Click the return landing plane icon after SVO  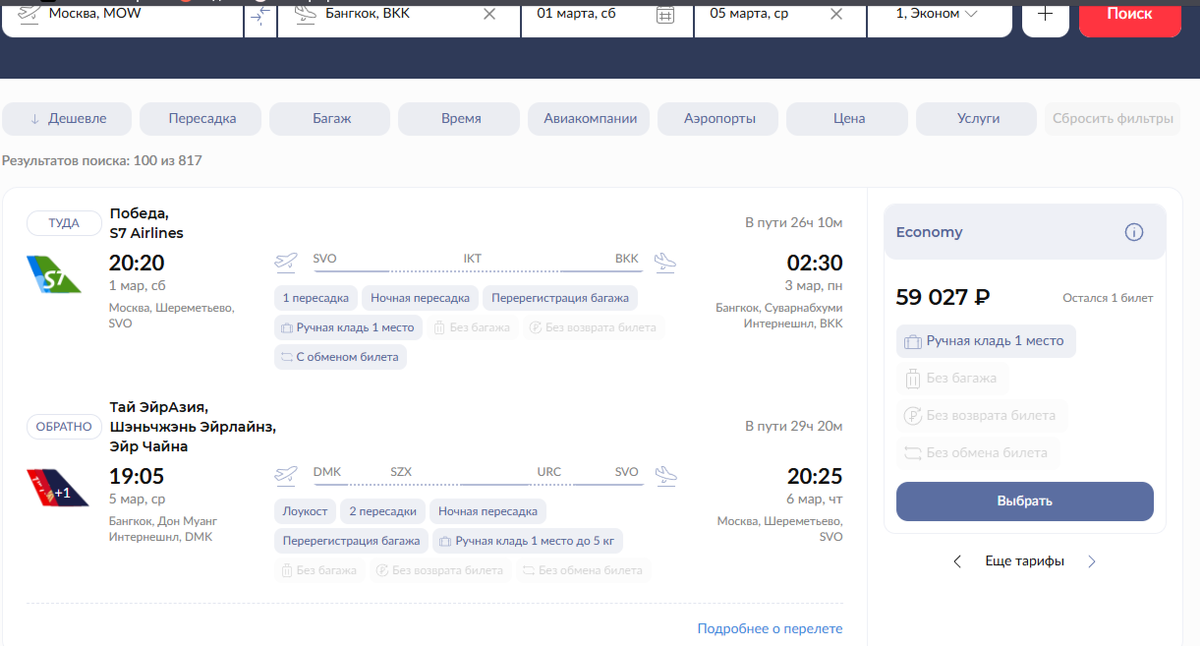coord(665,475)
